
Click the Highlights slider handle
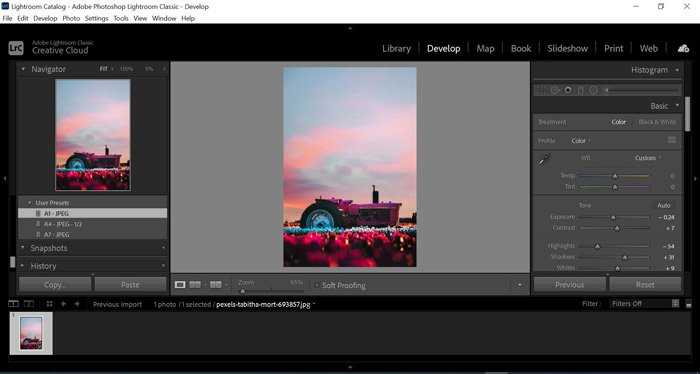597,246
